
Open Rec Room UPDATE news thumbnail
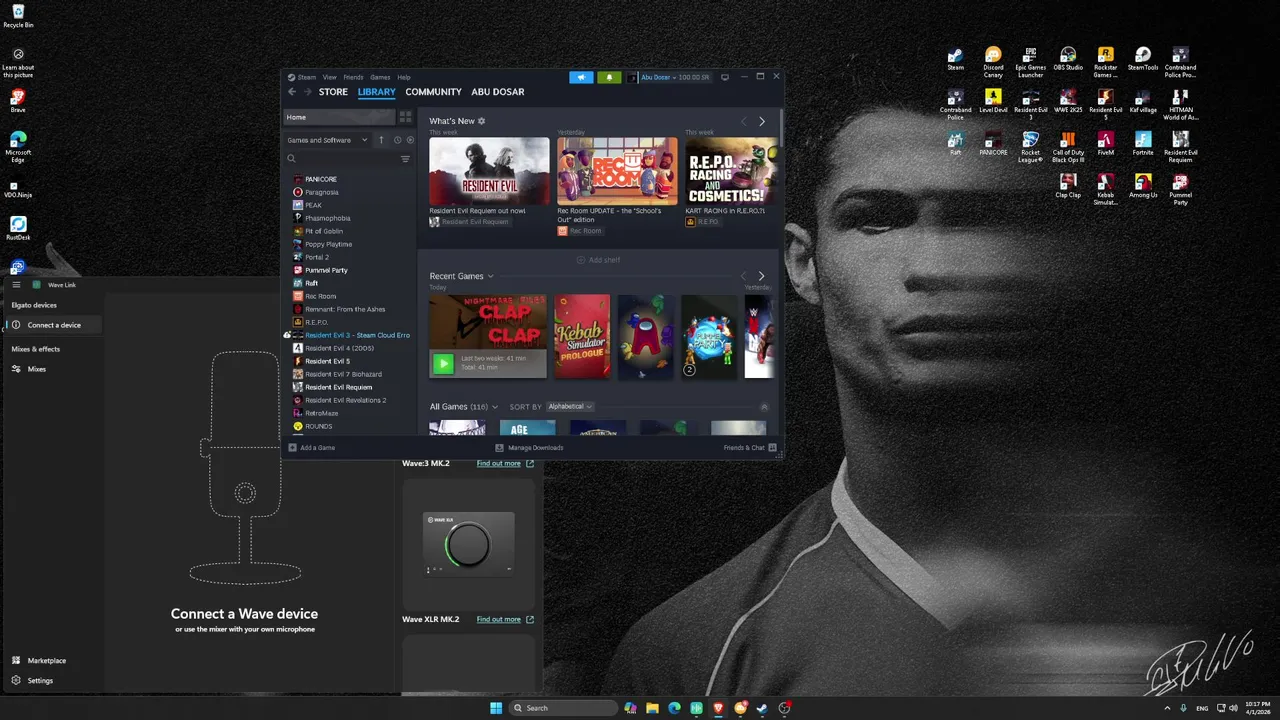coord(617,171)
